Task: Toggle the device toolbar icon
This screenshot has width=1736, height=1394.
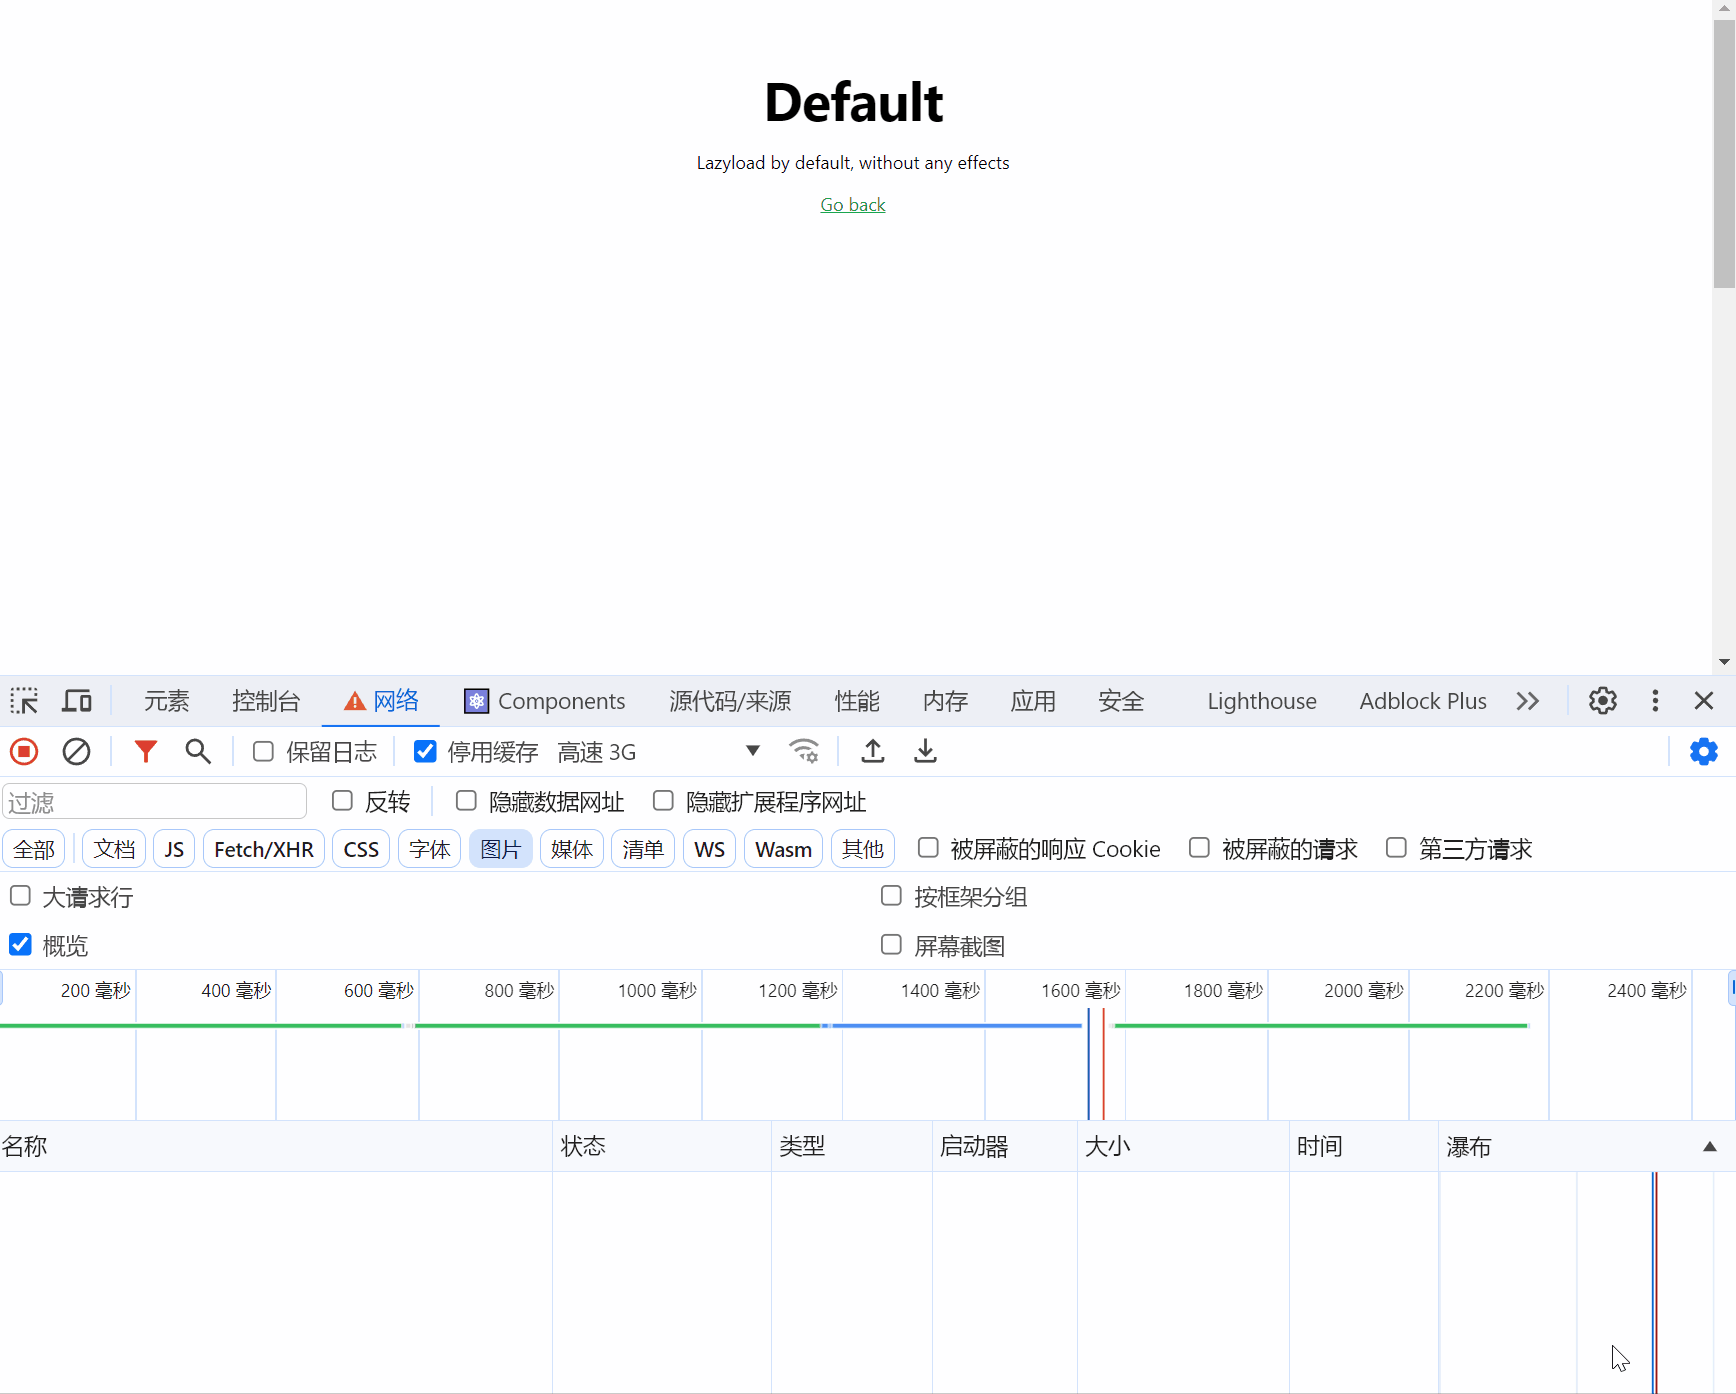Action: 77,701
